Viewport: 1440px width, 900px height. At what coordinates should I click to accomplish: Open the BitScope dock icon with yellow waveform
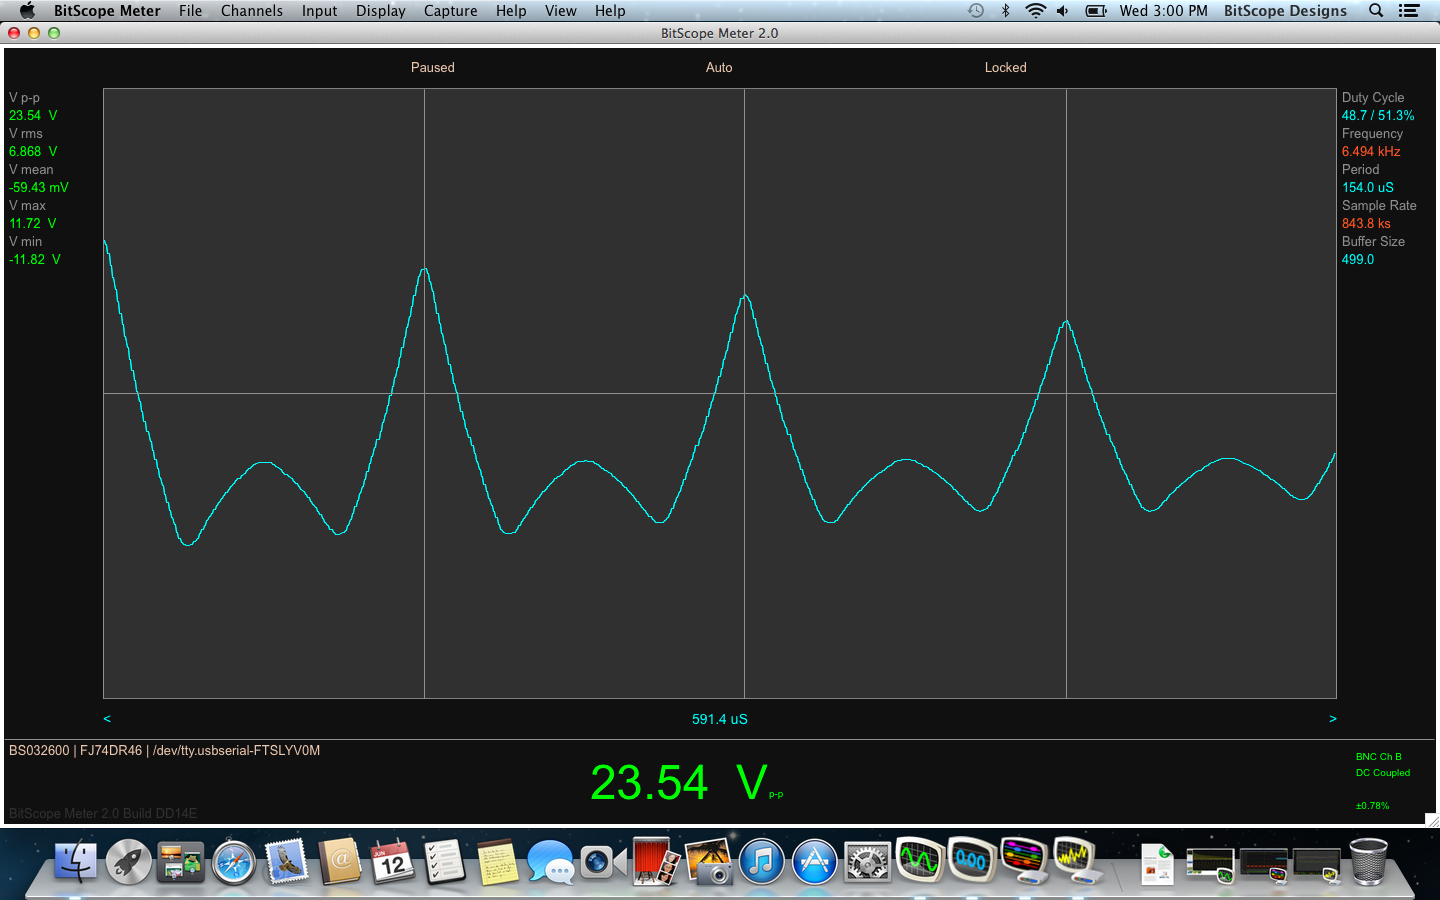1075,860
